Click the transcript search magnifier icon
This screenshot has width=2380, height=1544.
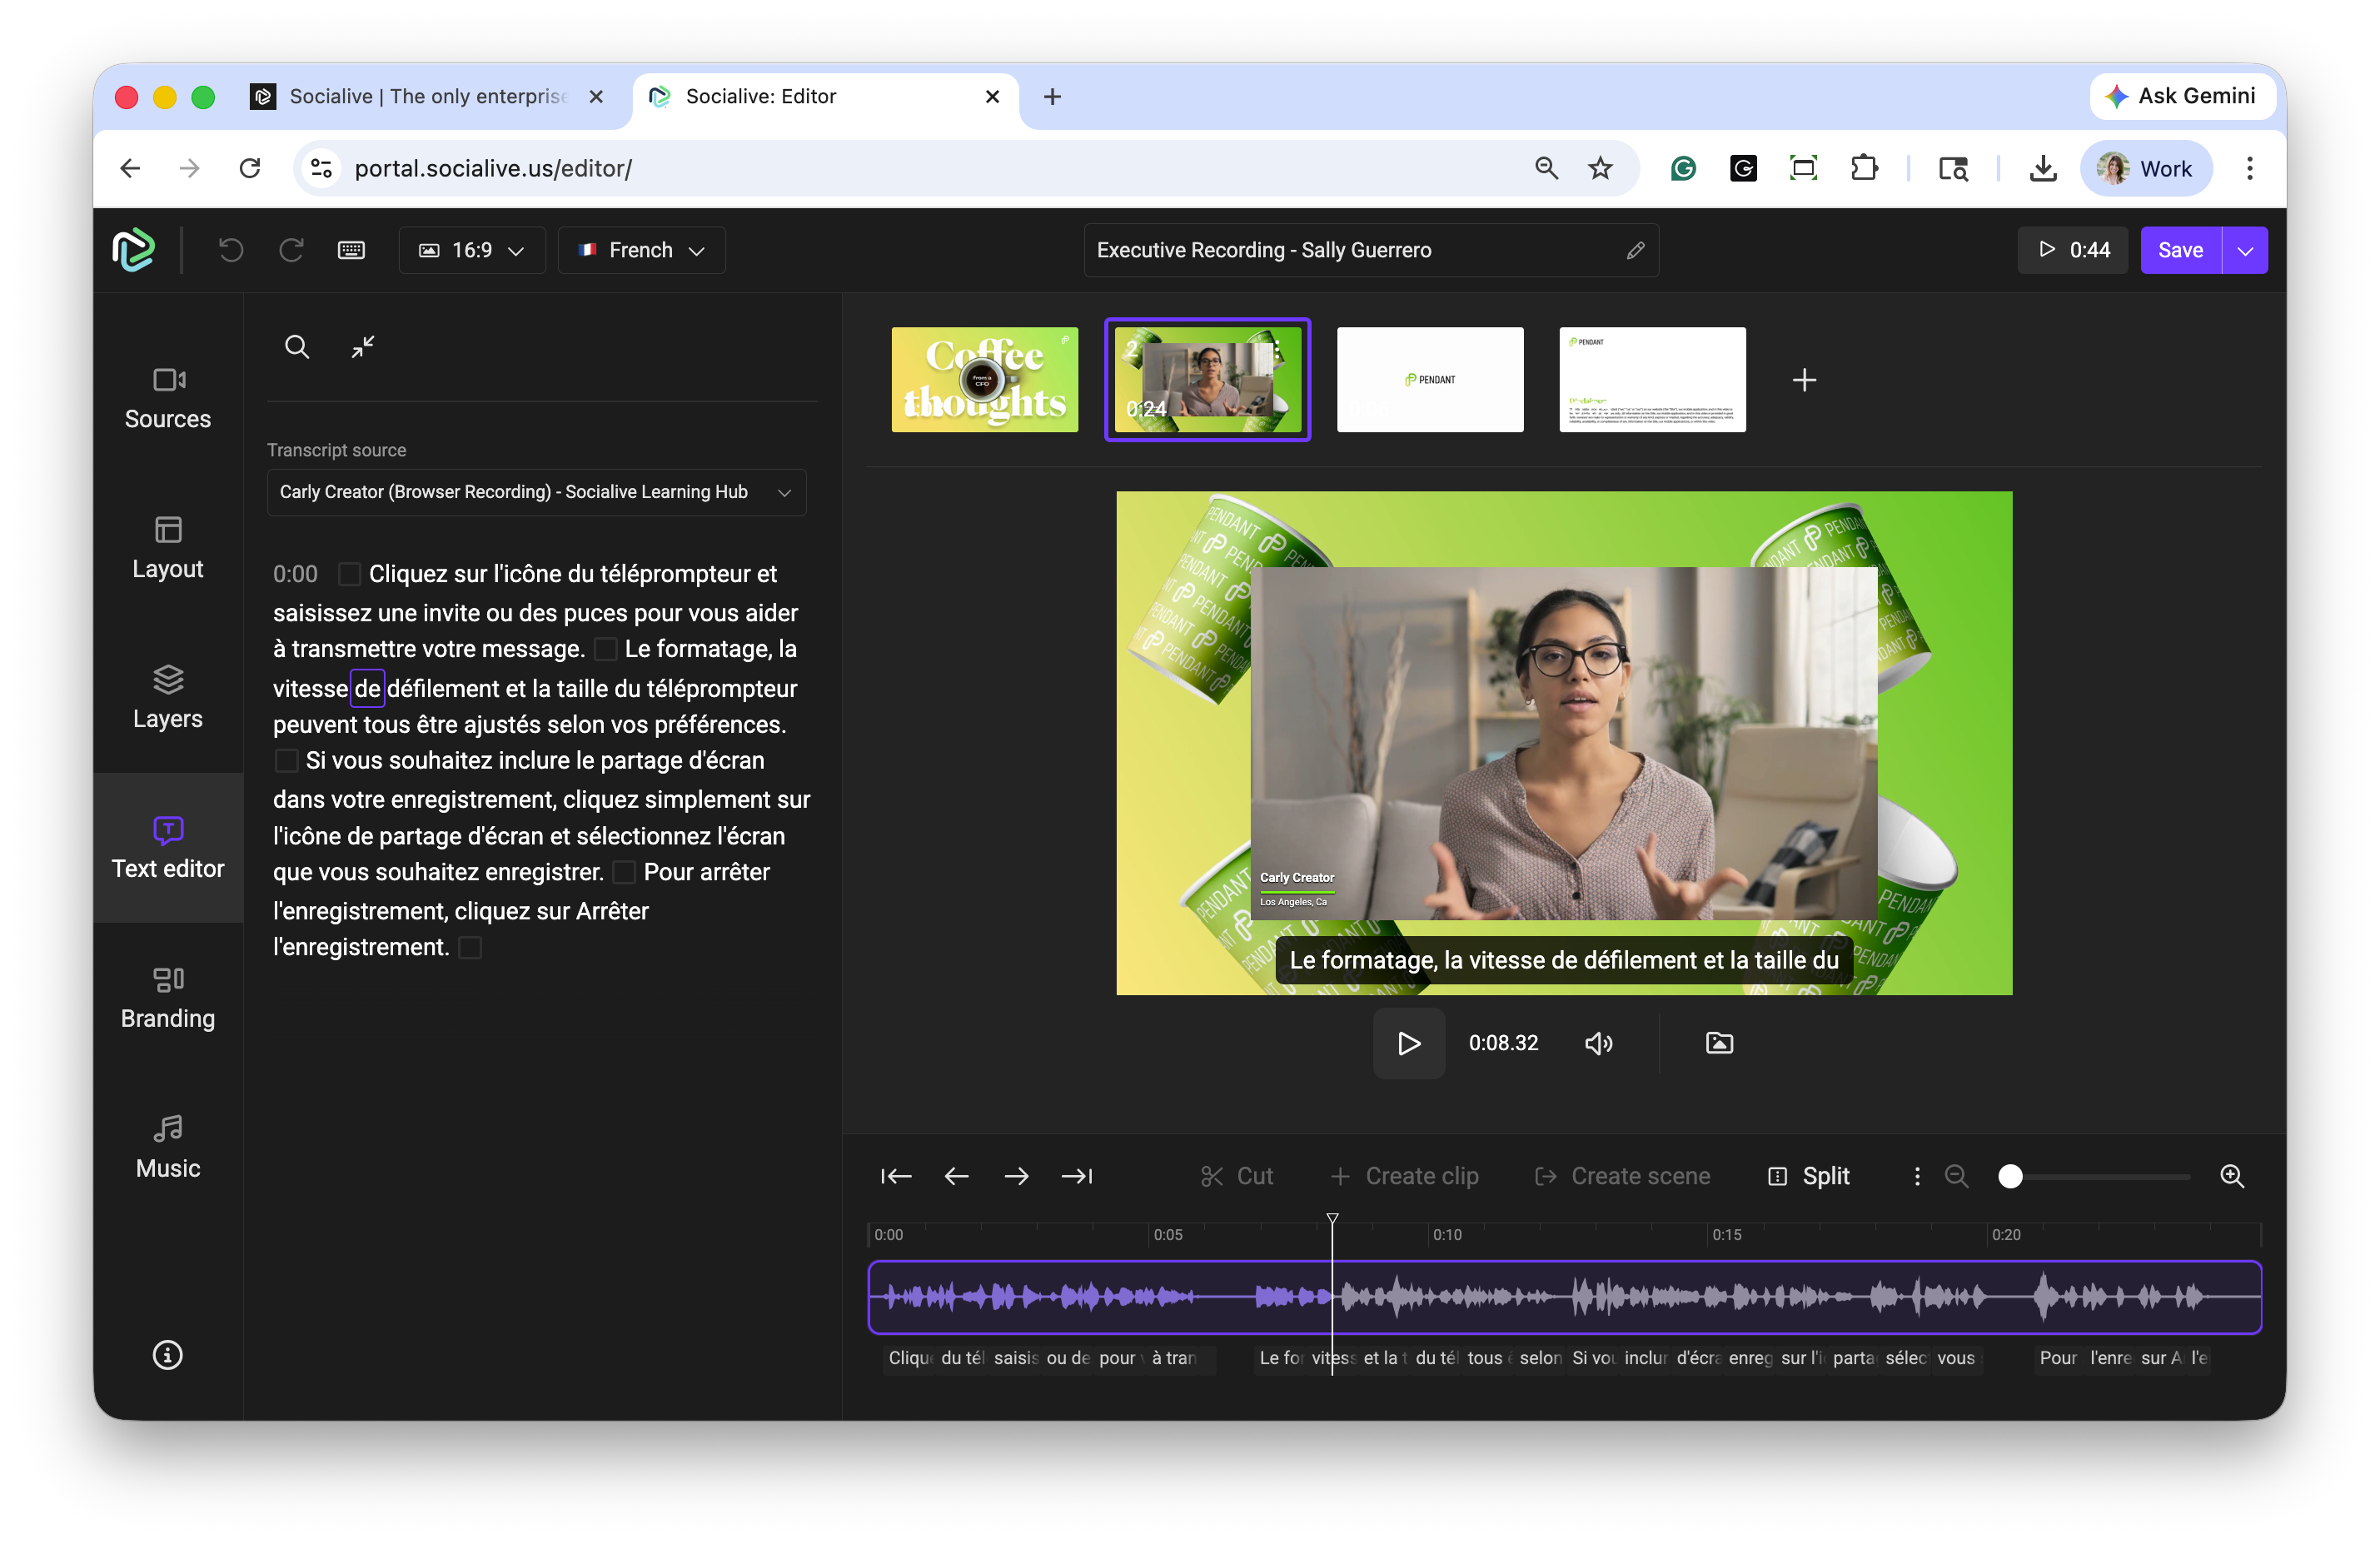297,347
